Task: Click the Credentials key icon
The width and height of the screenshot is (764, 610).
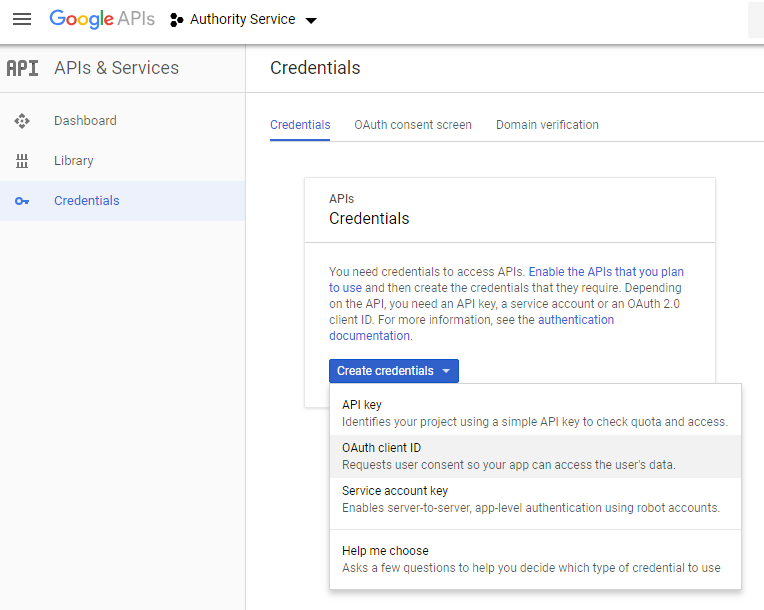Action: click(22, 201)
